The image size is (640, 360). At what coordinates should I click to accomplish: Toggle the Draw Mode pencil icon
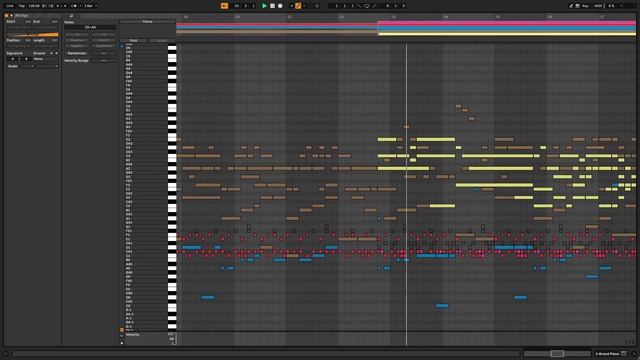pos(571,6)
